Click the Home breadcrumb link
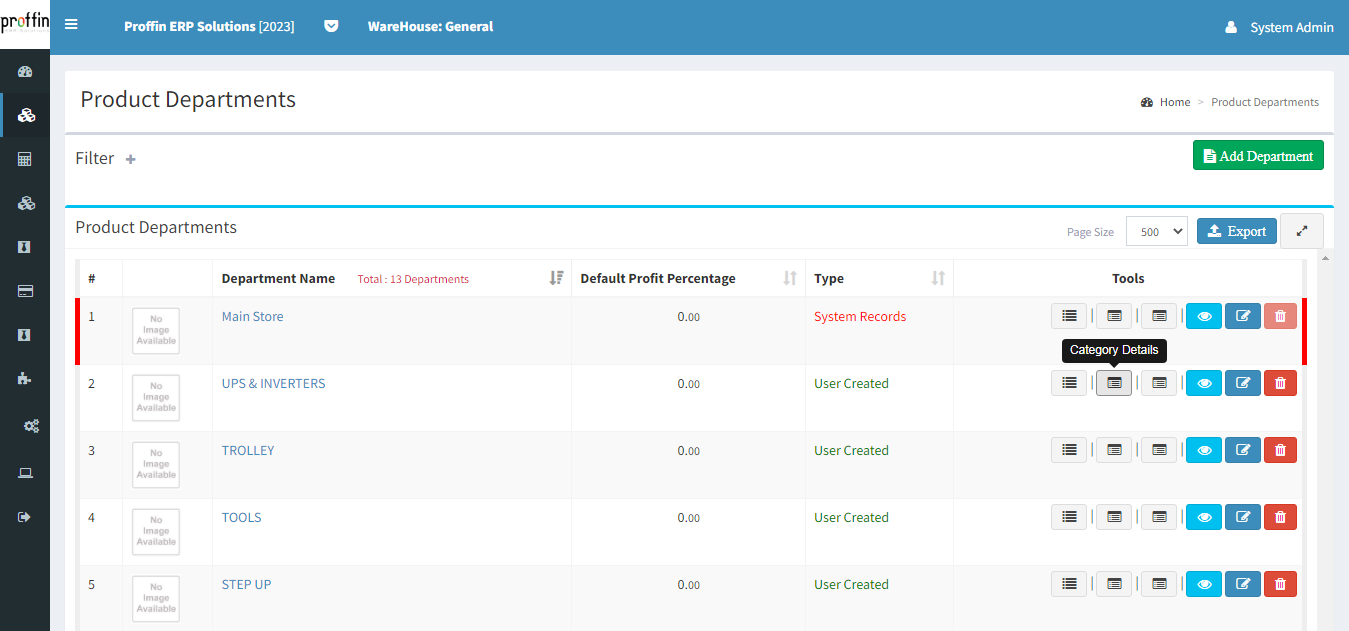 1175,102
